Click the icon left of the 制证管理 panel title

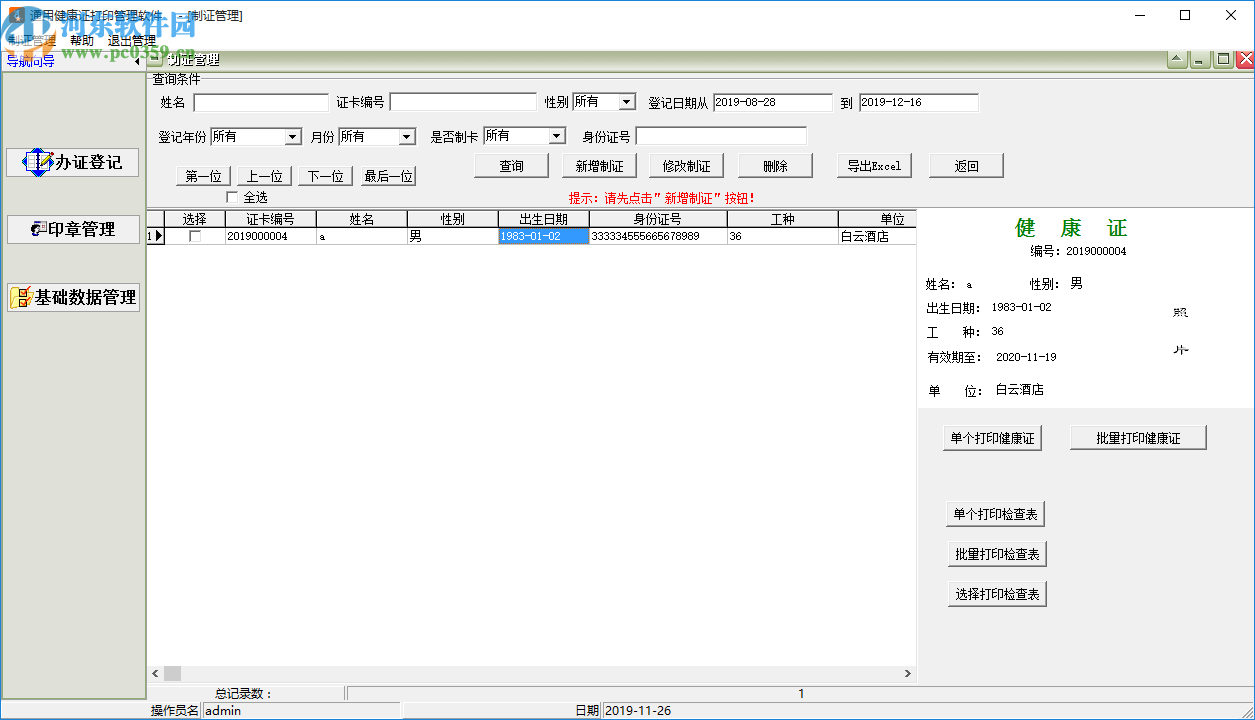coord(156,59)
